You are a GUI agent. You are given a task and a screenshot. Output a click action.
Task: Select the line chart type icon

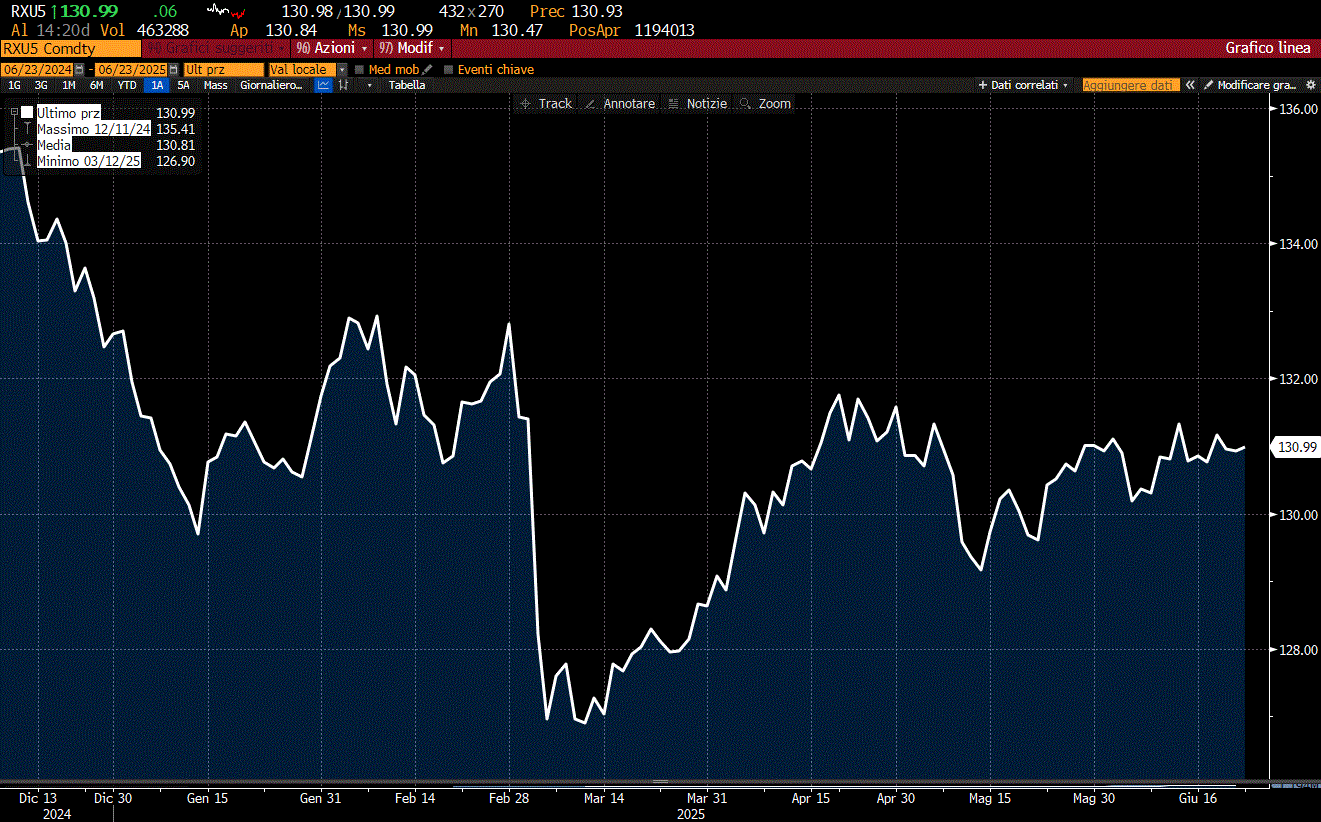click(x=323, y=85)
